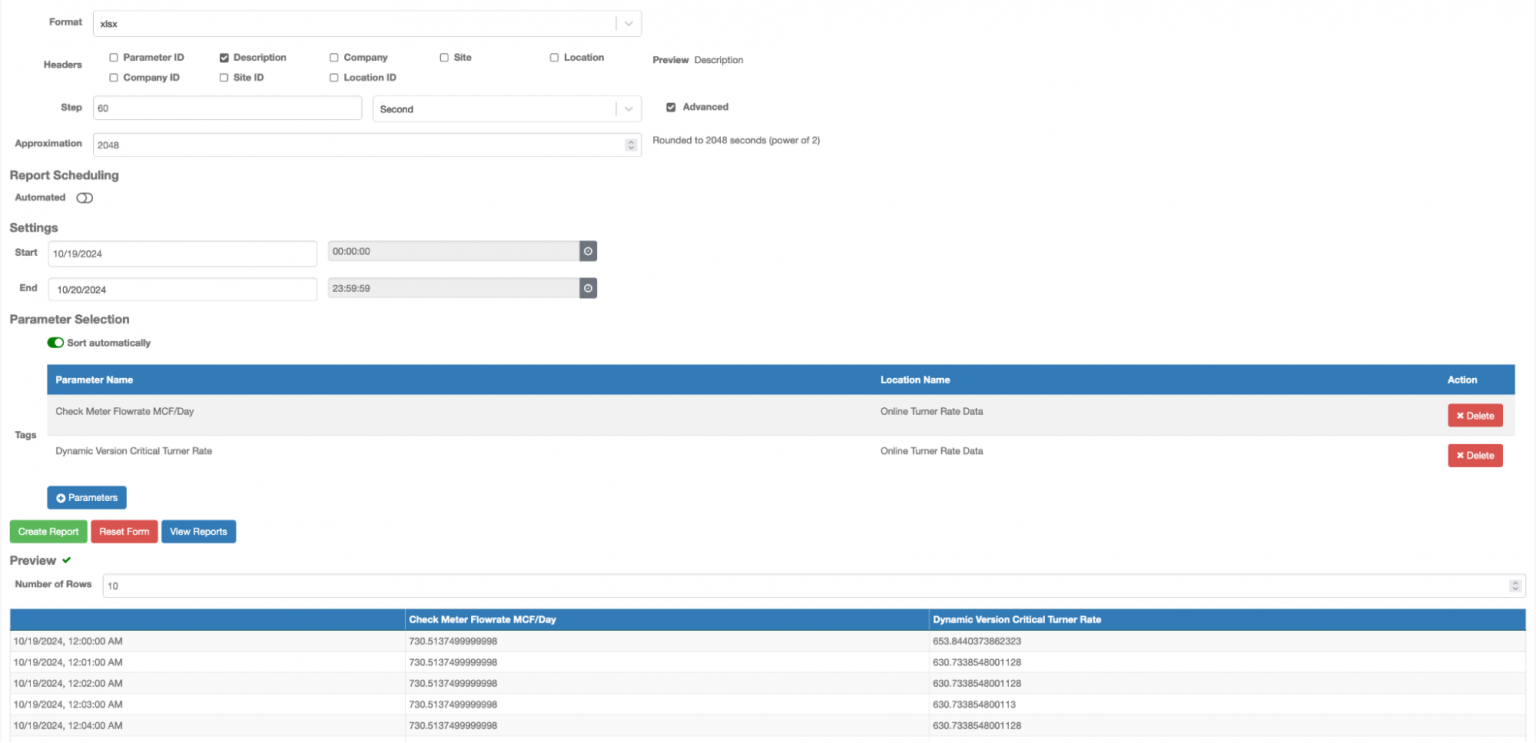The image size is (1536, 743).
Task: Uncheck the Advanced checkbox
Action: point(670,107)
